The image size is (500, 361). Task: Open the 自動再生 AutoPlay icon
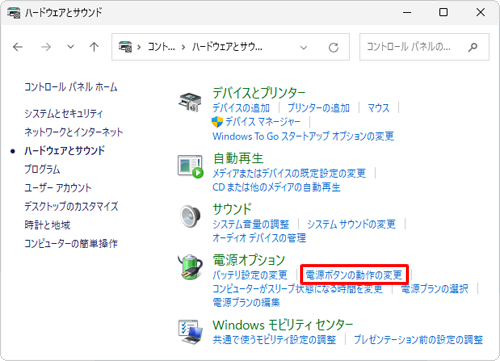tap(190, 166)
